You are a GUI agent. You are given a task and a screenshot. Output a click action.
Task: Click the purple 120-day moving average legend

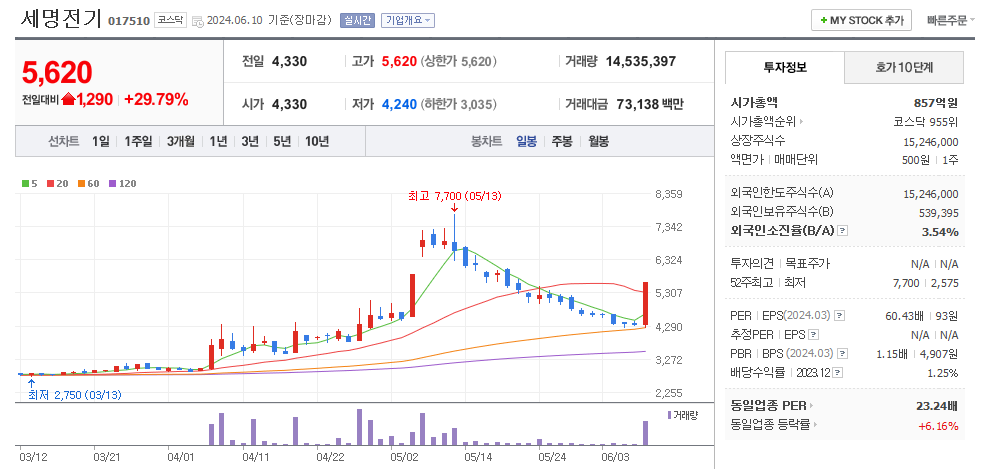[122, 184]
